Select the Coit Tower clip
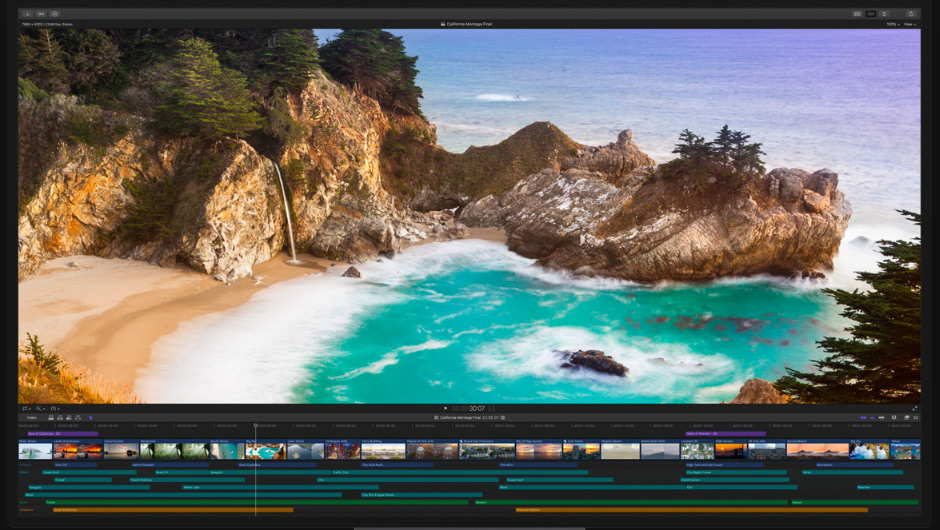Viewport: 940px width, 530px height. (582, 450)
